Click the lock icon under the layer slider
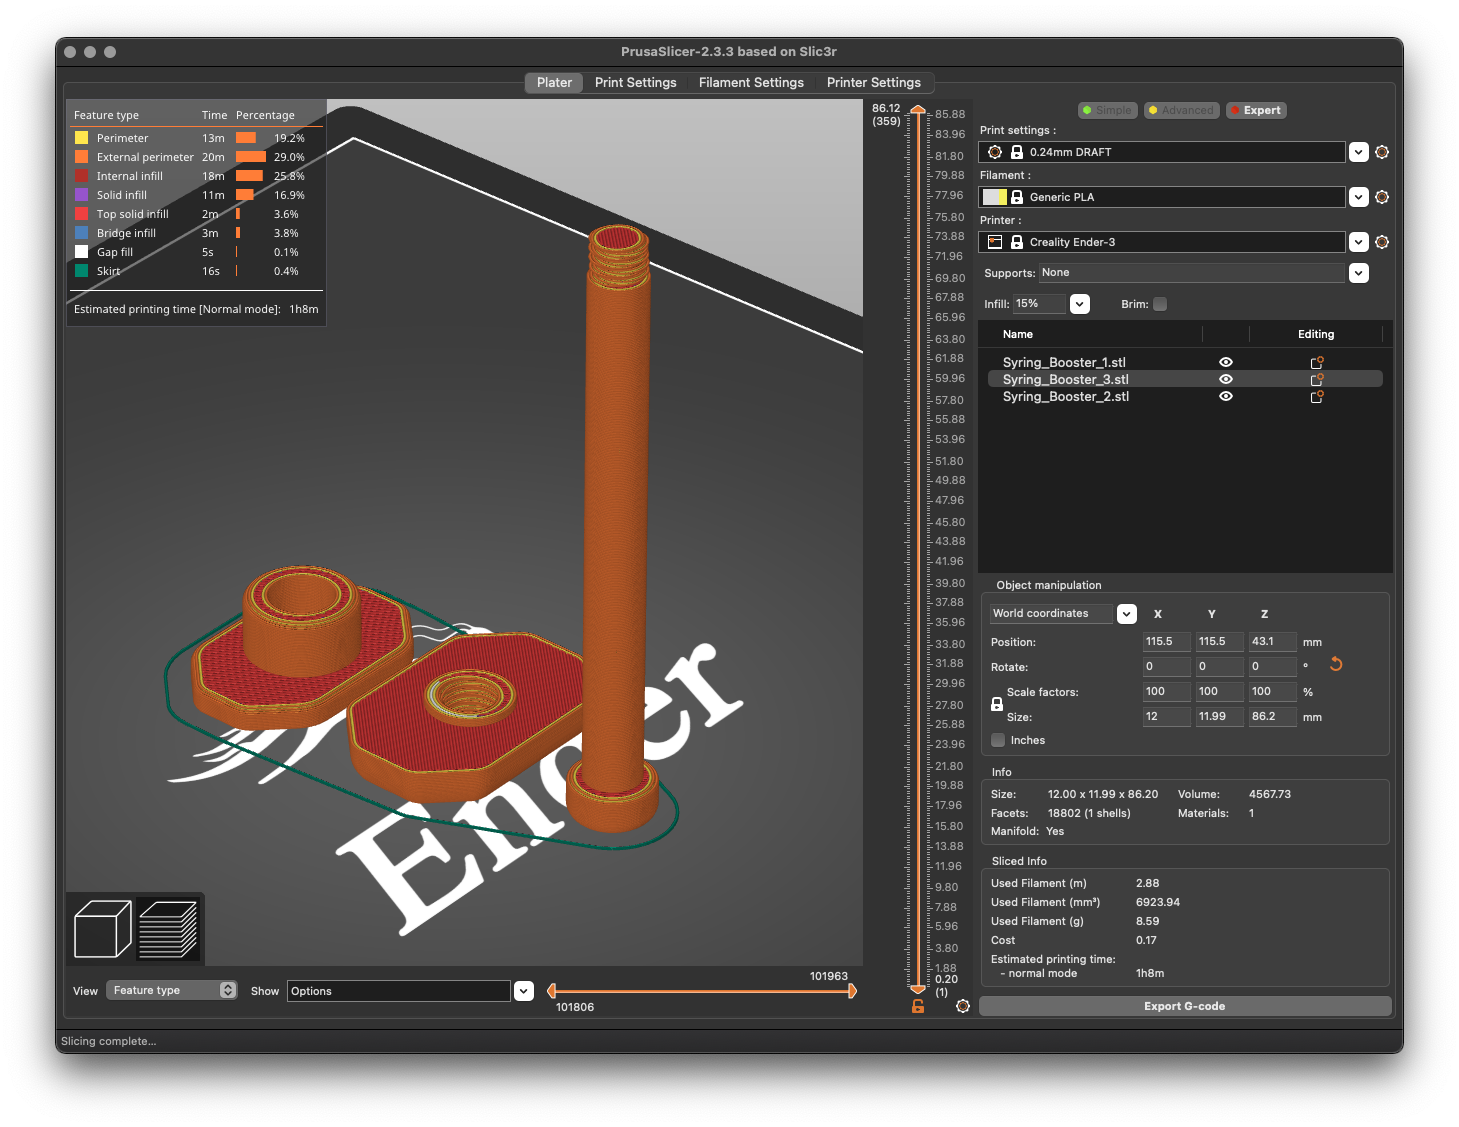 (x=918, y=1006)
